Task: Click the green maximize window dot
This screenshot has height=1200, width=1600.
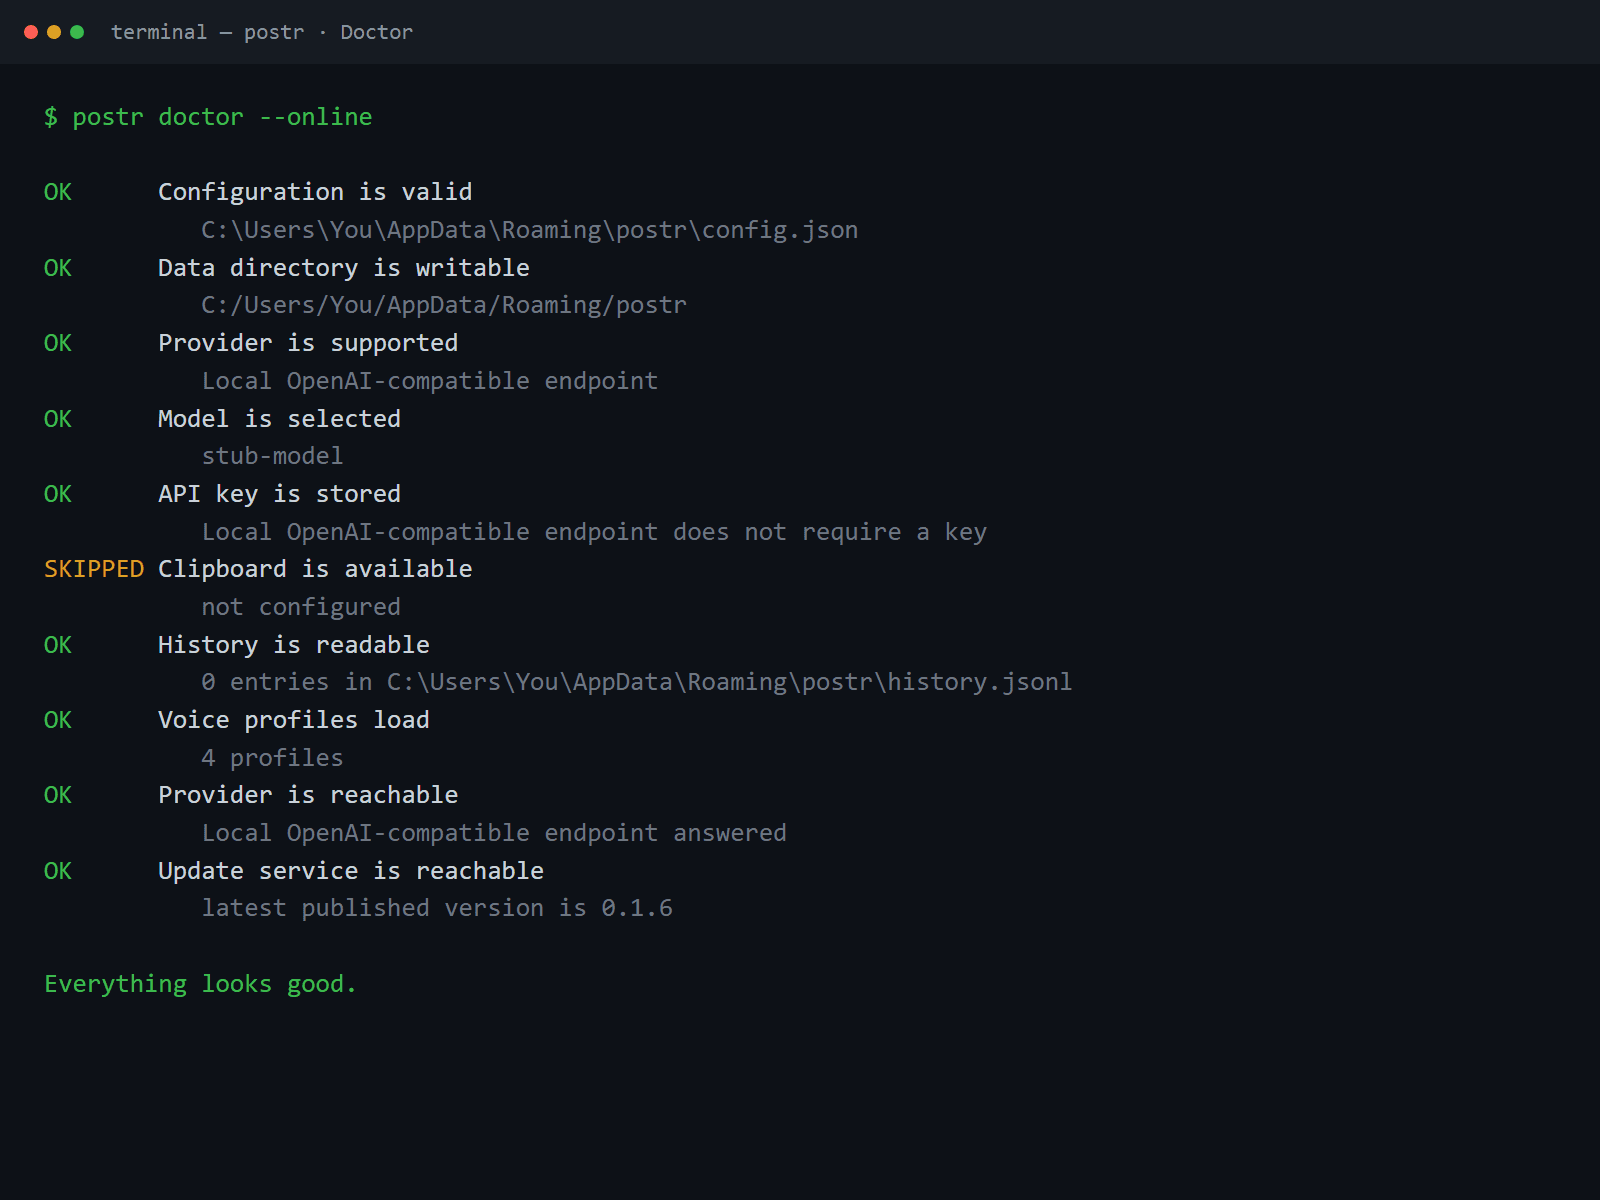Action: [x=77, y=32]
